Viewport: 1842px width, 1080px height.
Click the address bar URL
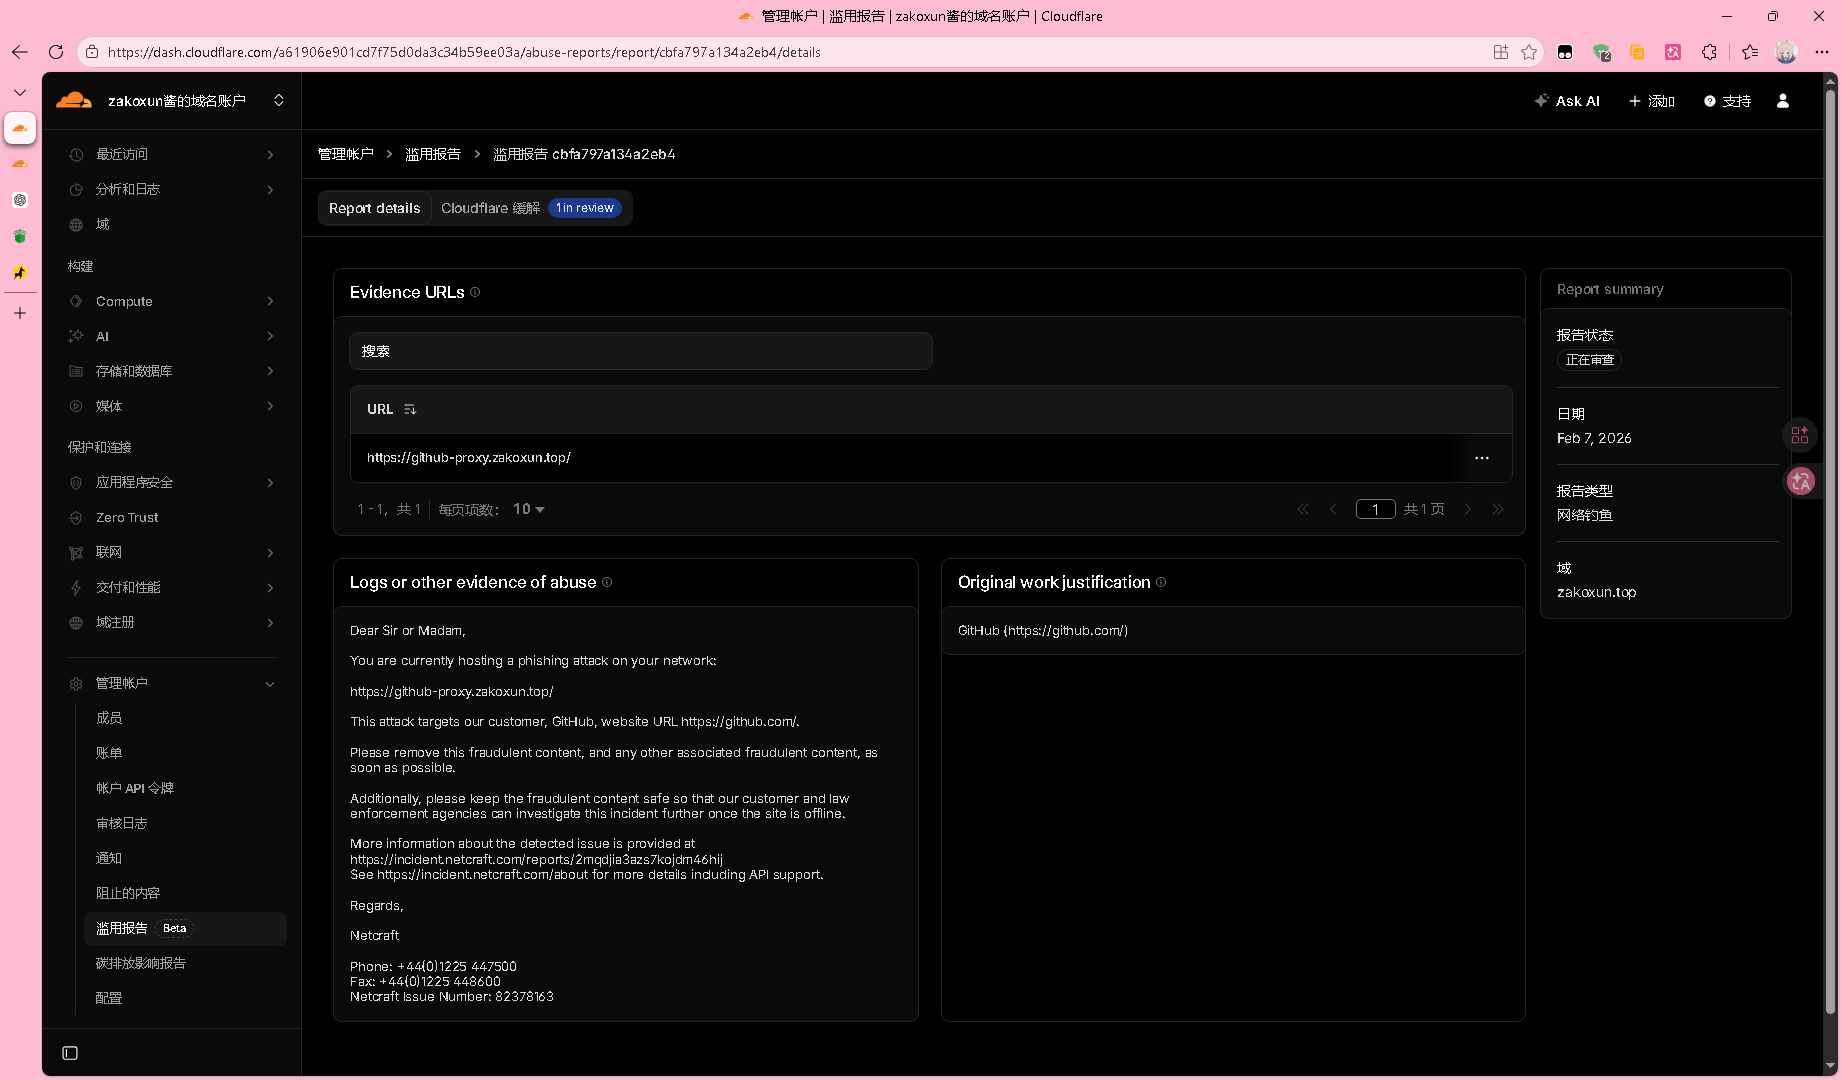click(x=464, y=52)
